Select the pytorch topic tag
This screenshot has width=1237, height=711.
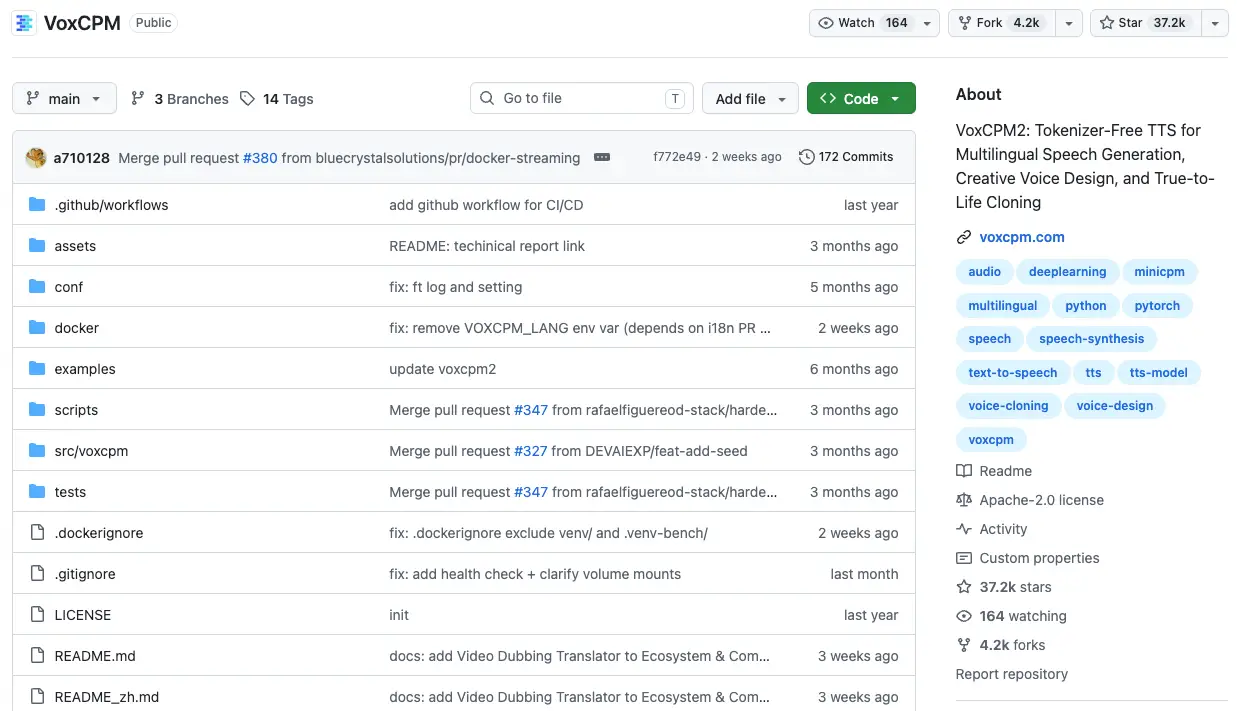pyautogui.click(x=1158, y=306)
